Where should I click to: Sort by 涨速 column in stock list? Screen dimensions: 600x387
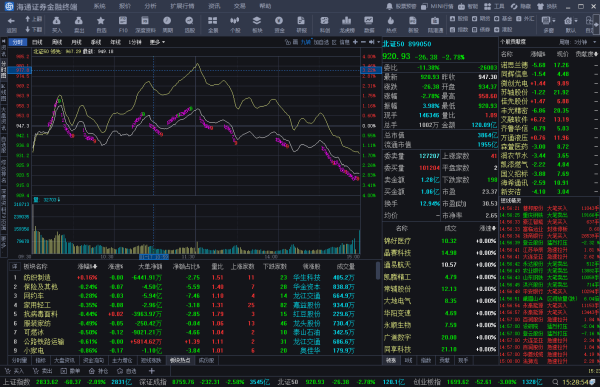(488, 229)
